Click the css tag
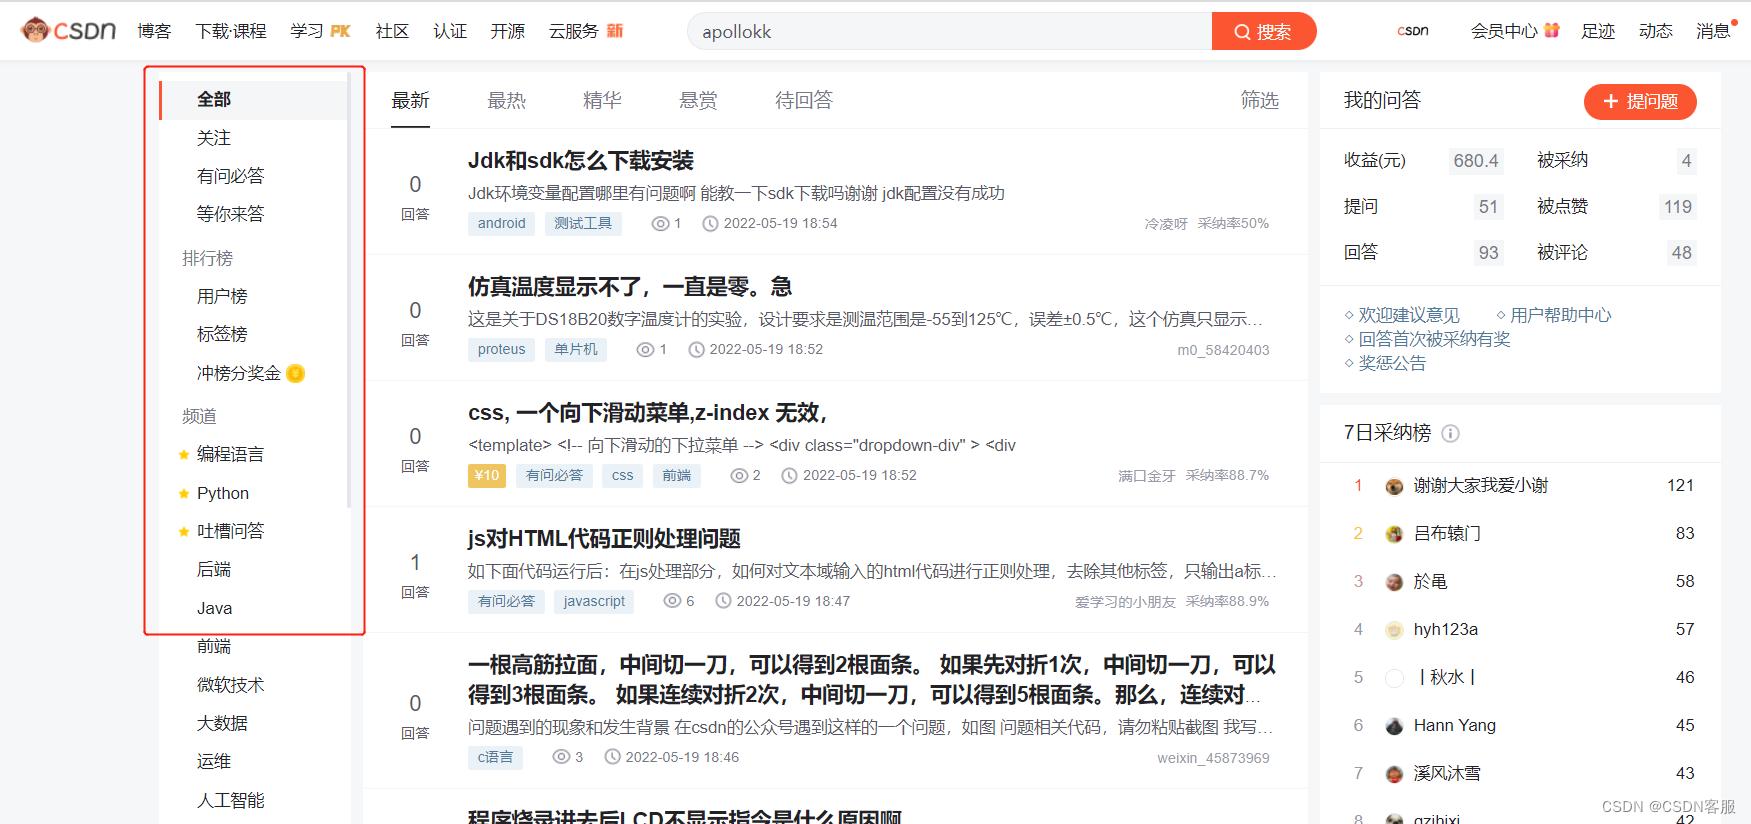This screenshot has height=824, width=1751. [x=622, y=475]
